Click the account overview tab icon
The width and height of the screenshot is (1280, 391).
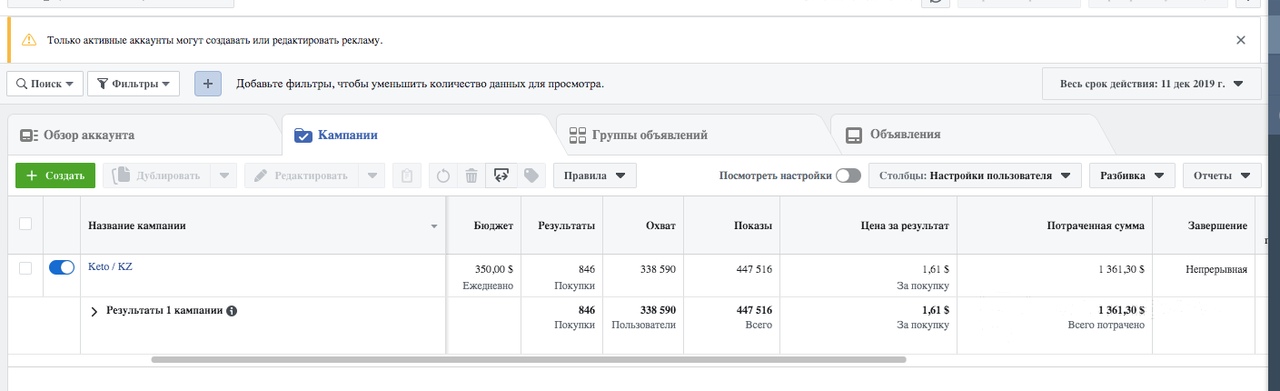tap(28, 135)
